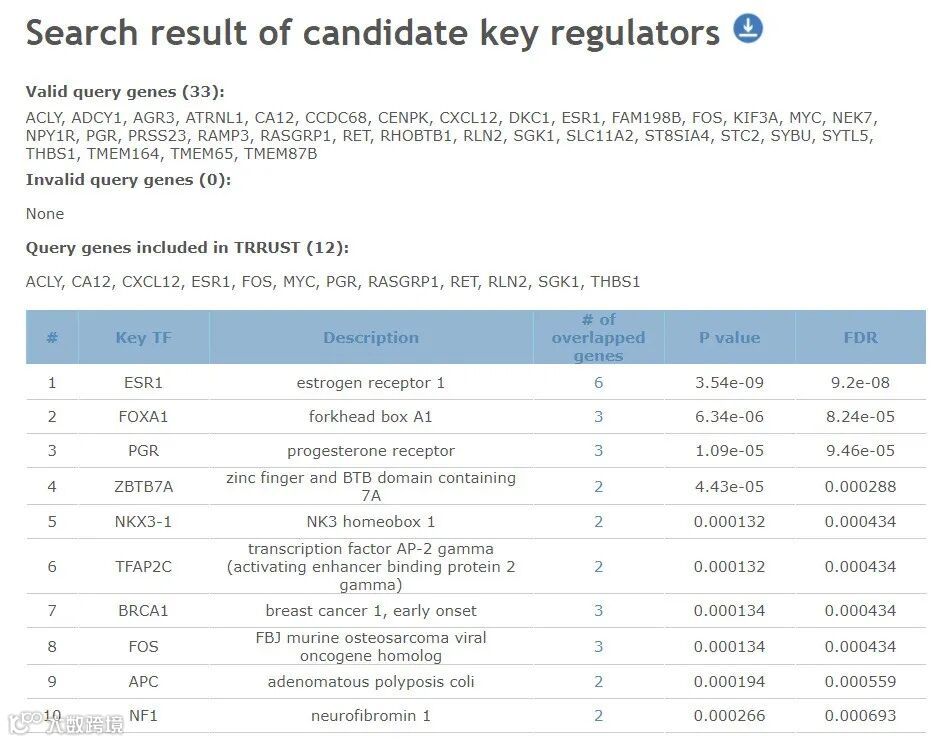Sort table by P value header
943x742 pixels.
pyautogui.click(x=729, y=338)
